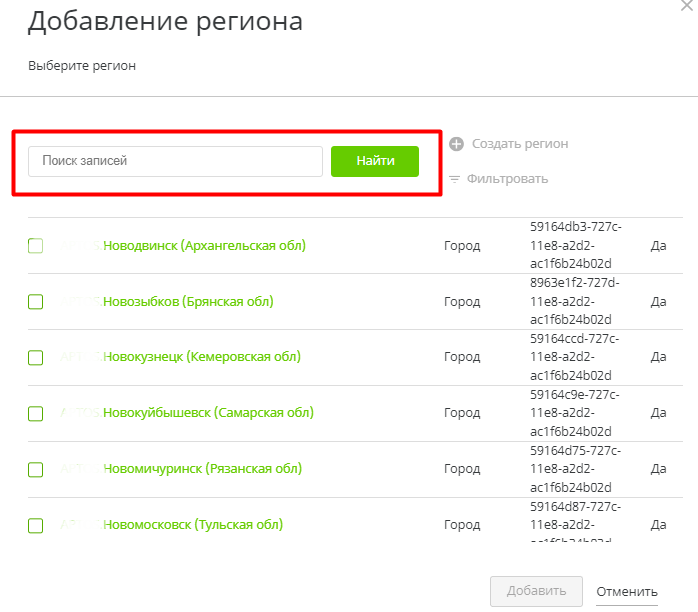Open Новозыбков (Брянская обл) link
The image size is (698, 612).
[188, 302]
